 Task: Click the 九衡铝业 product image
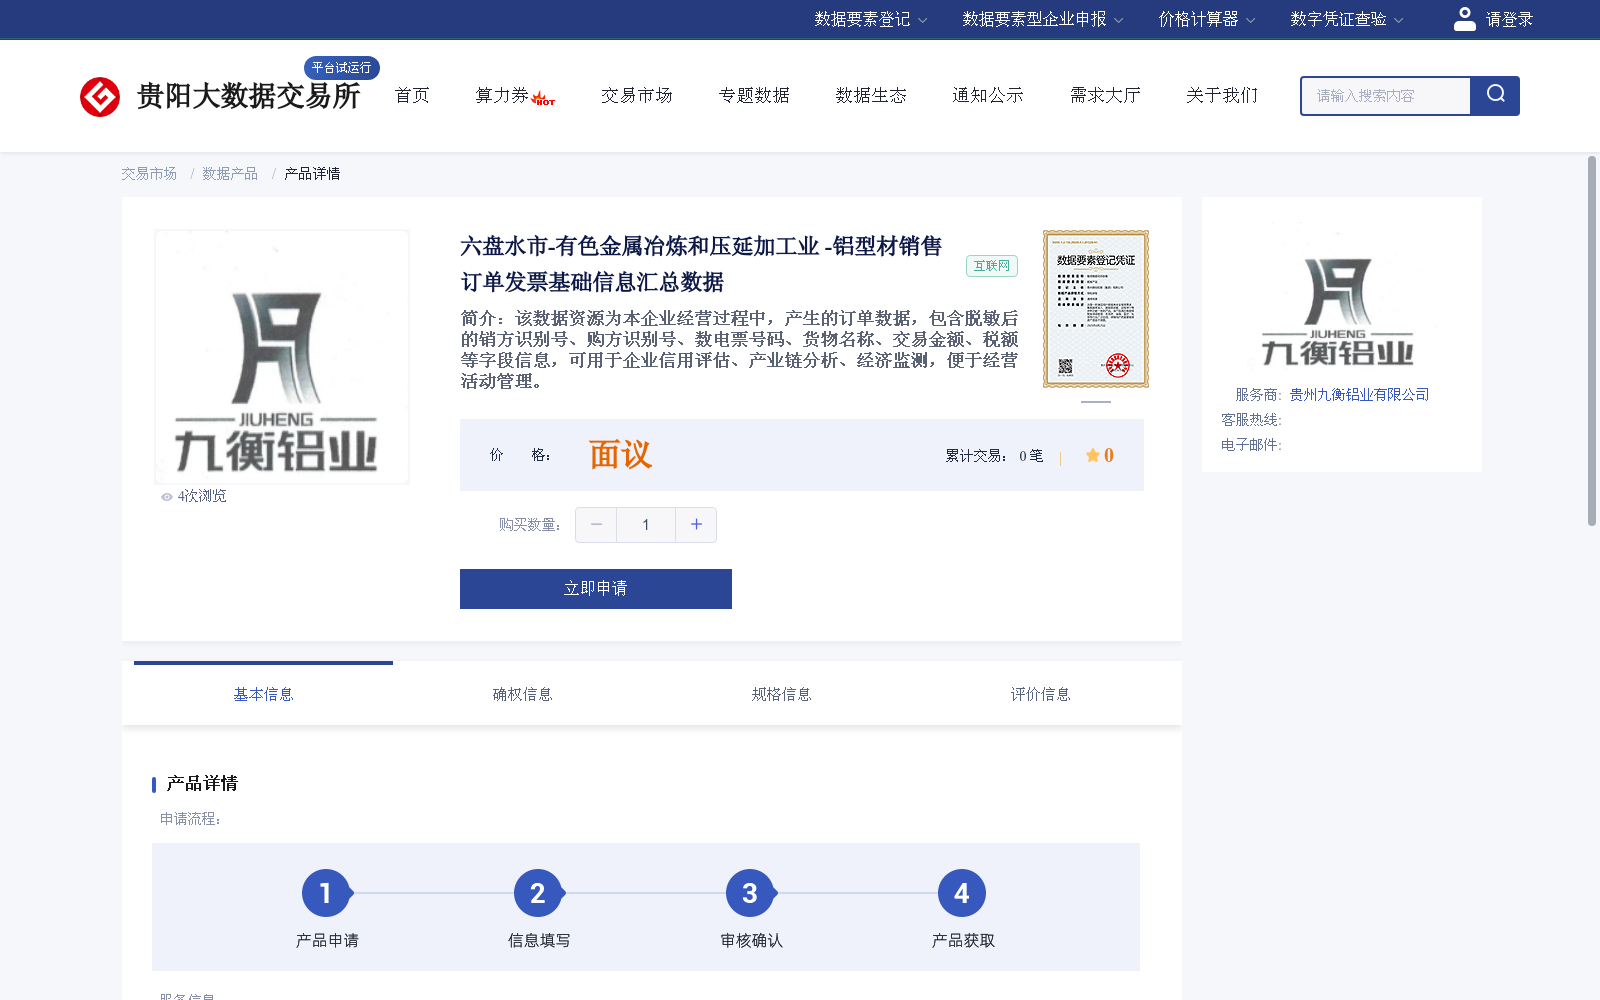click(x=282, y=357)
